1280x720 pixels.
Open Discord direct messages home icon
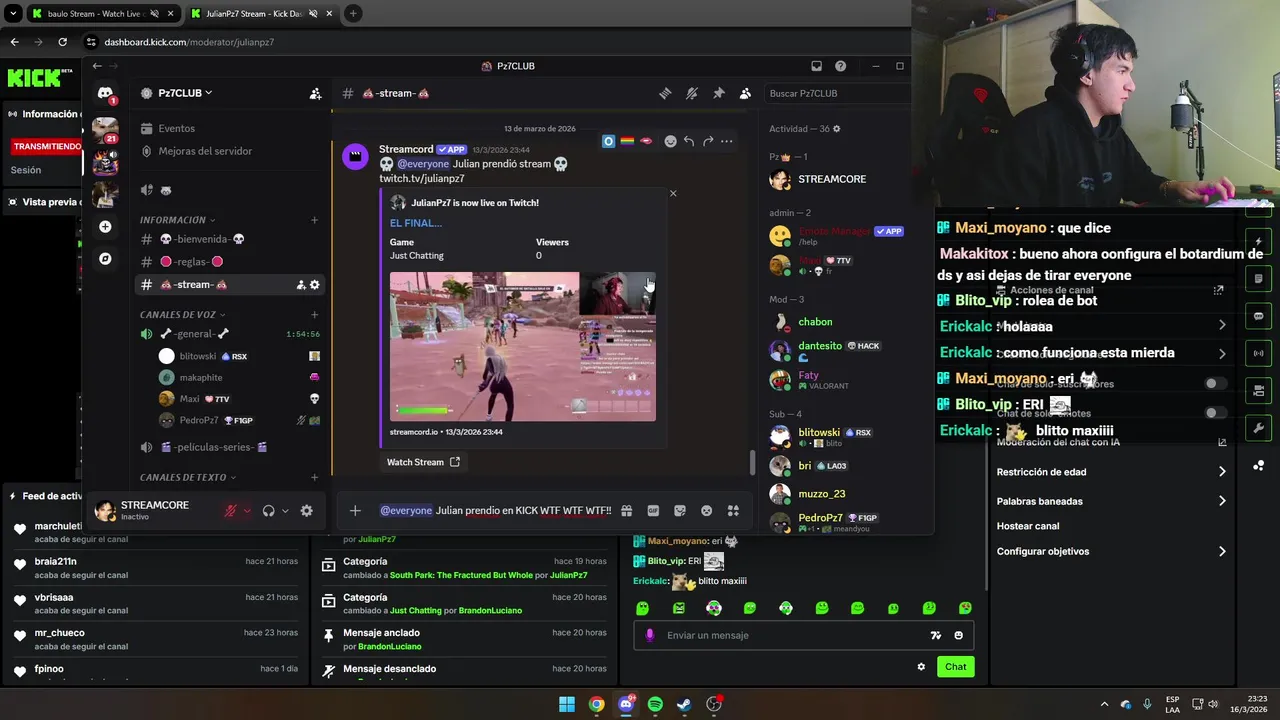pyautogui.click(x=105, y=93)
